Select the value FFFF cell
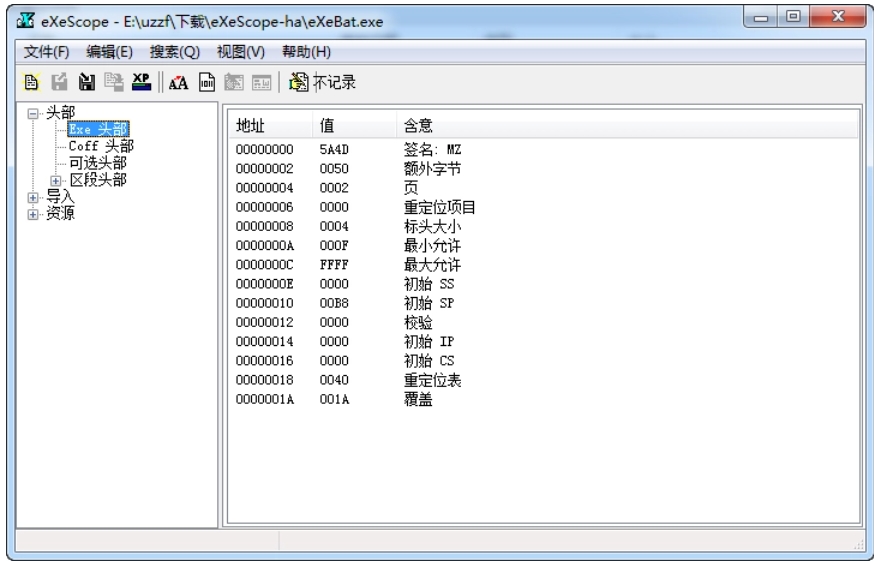Screen dimensions: 874x561 (334, 264)
